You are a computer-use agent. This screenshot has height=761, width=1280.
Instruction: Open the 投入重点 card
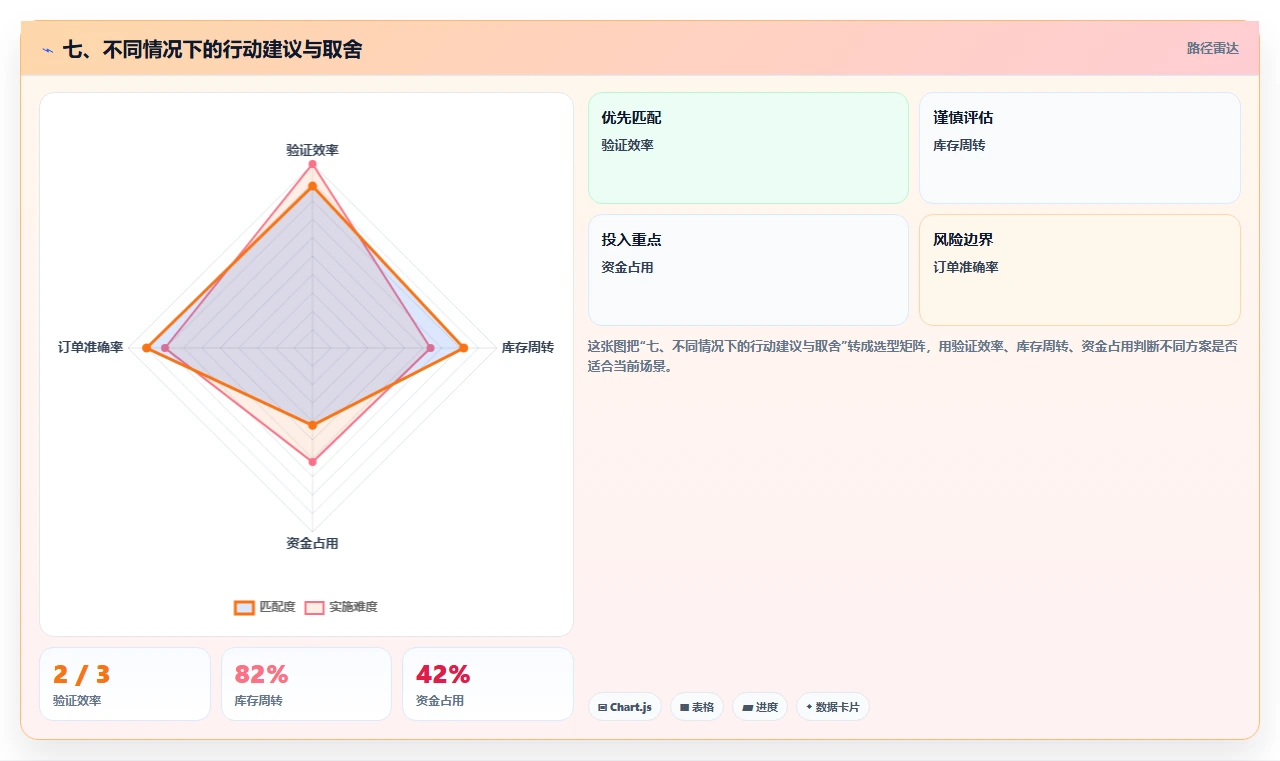[x=748, y=270]
